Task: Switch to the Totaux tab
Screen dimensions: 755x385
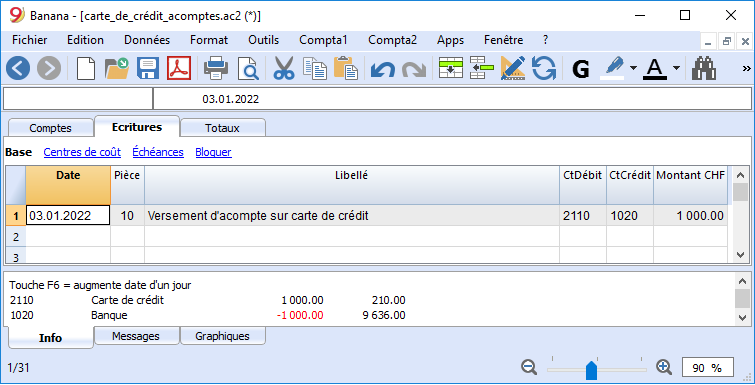Action: click(x=222, y=128)
